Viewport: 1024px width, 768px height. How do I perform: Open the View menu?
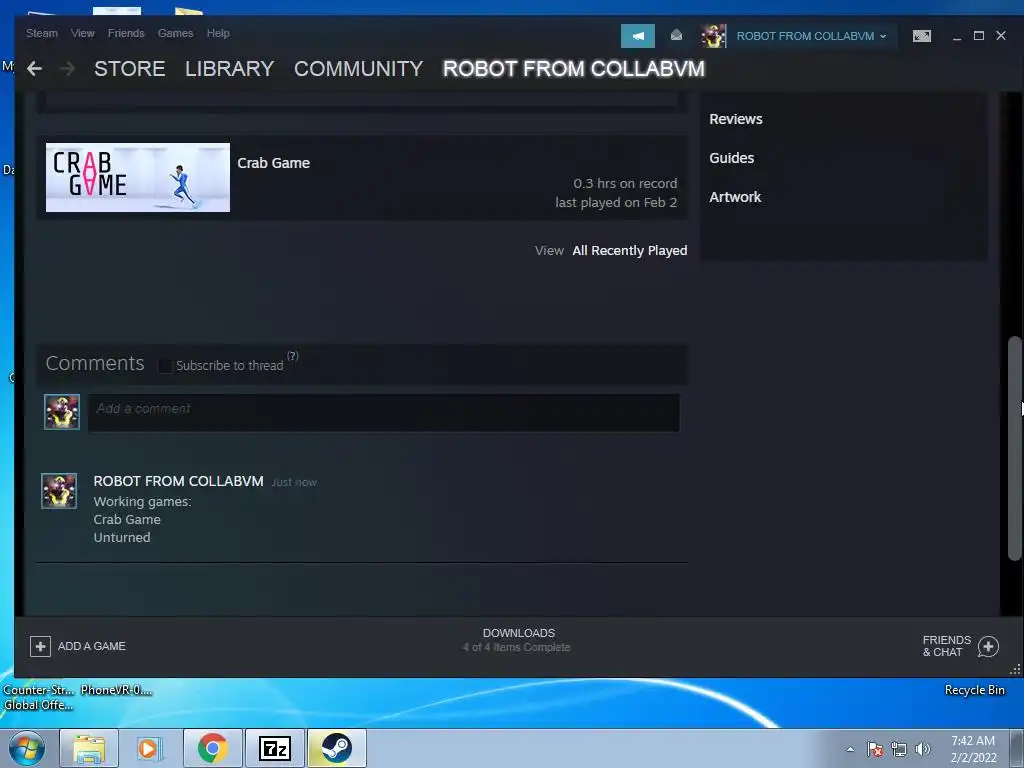[83, 33]
